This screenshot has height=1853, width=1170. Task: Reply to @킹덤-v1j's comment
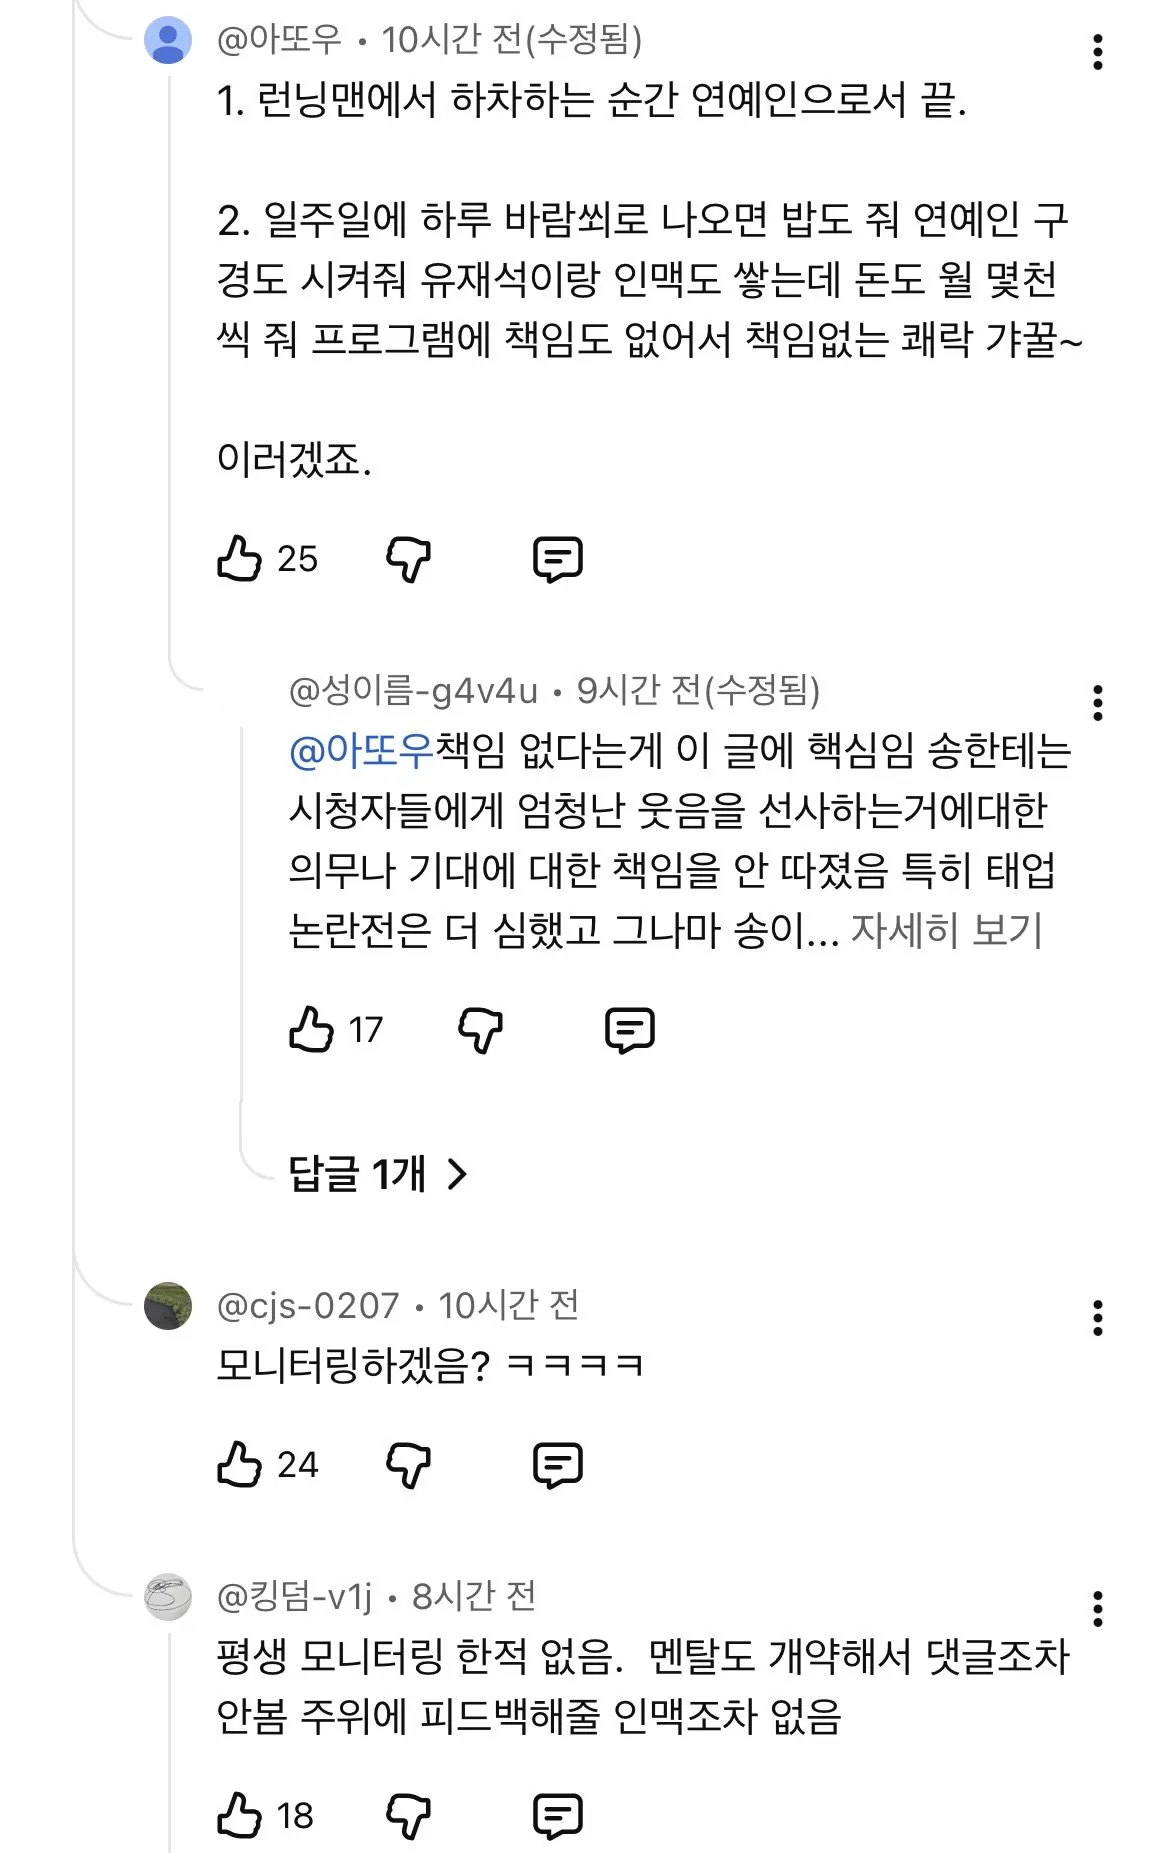[557, 1815]
